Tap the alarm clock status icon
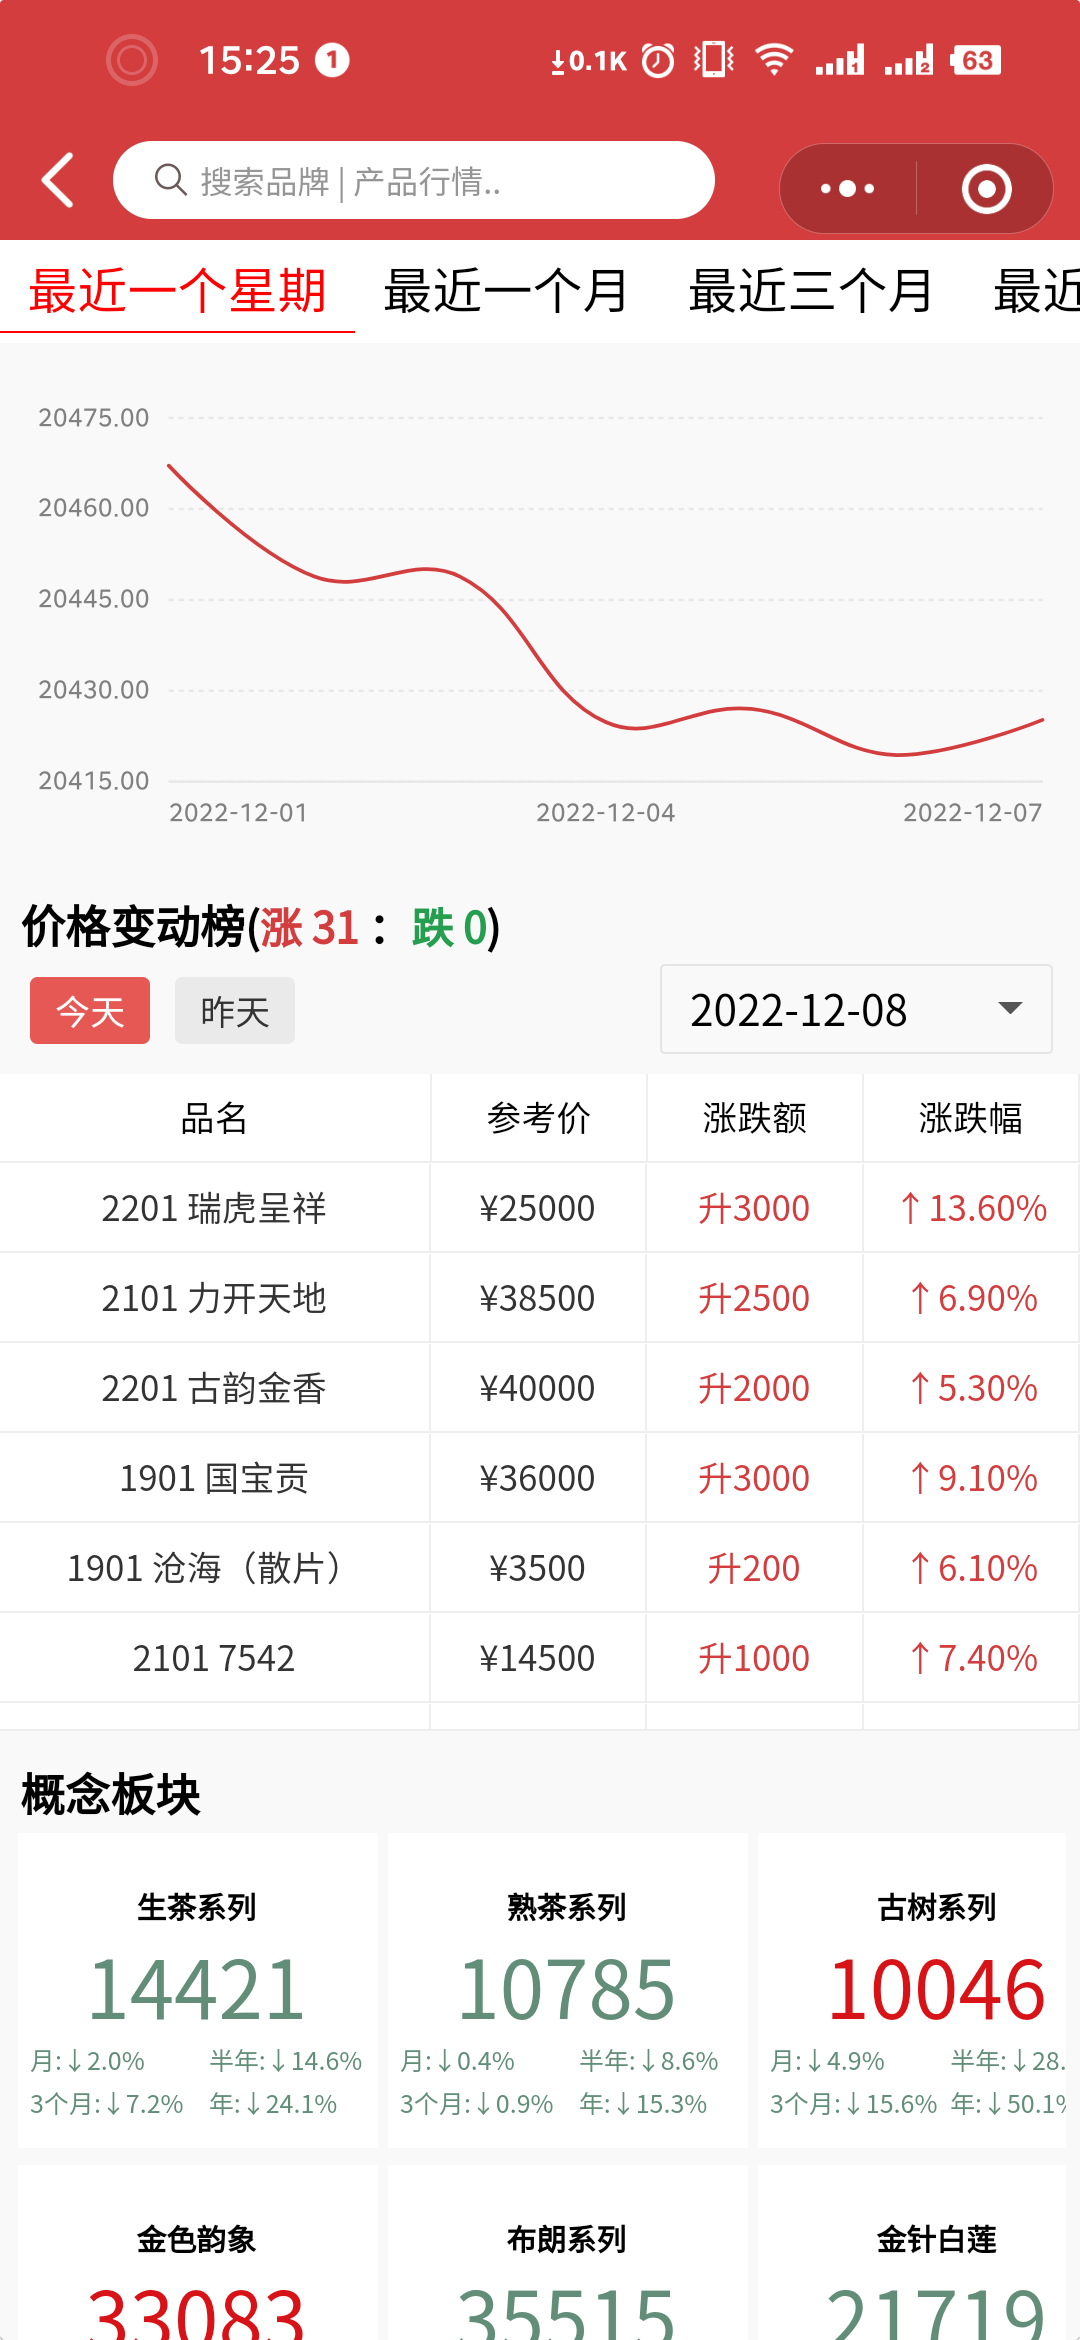Viewport: 1080px width, 2340px height. coord(658,60)
